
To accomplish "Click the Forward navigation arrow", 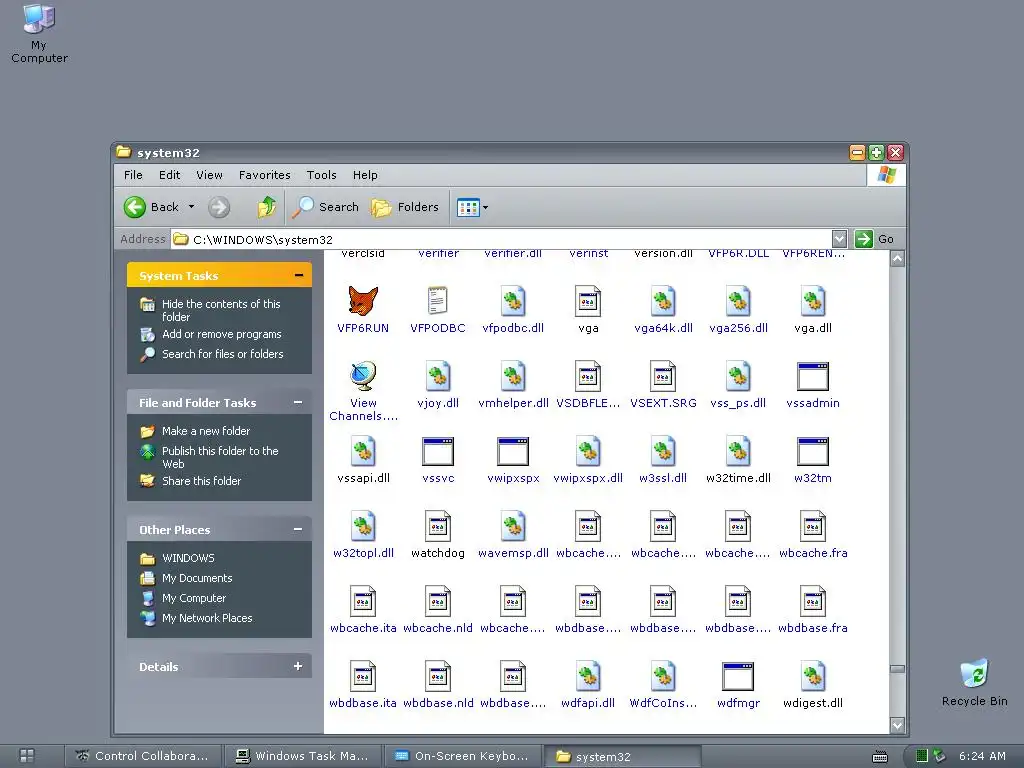I will click(219, 208).
